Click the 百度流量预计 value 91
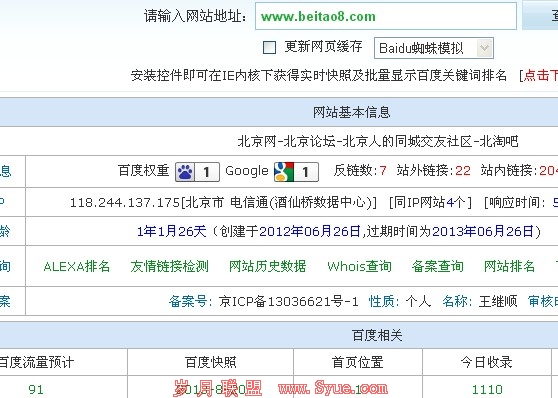The height and width of the screenshot is (398, 558). [x=36, y=389]
